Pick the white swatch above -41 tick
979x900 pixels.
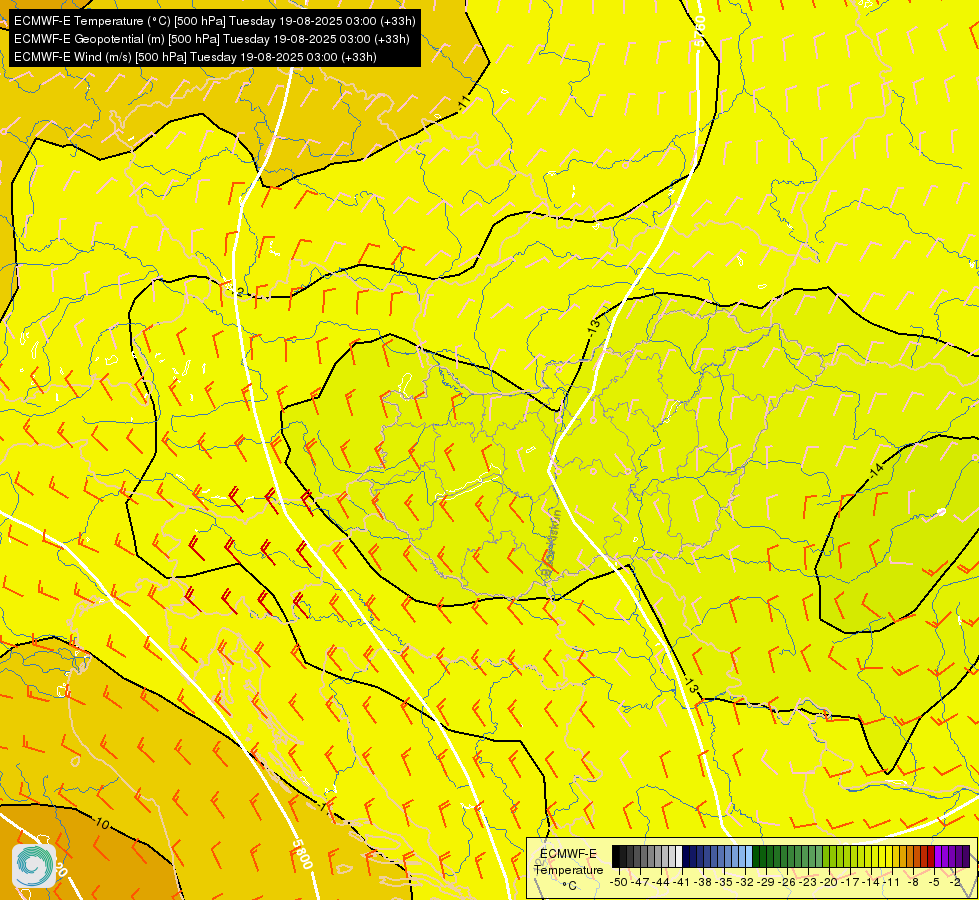point(679,856)
